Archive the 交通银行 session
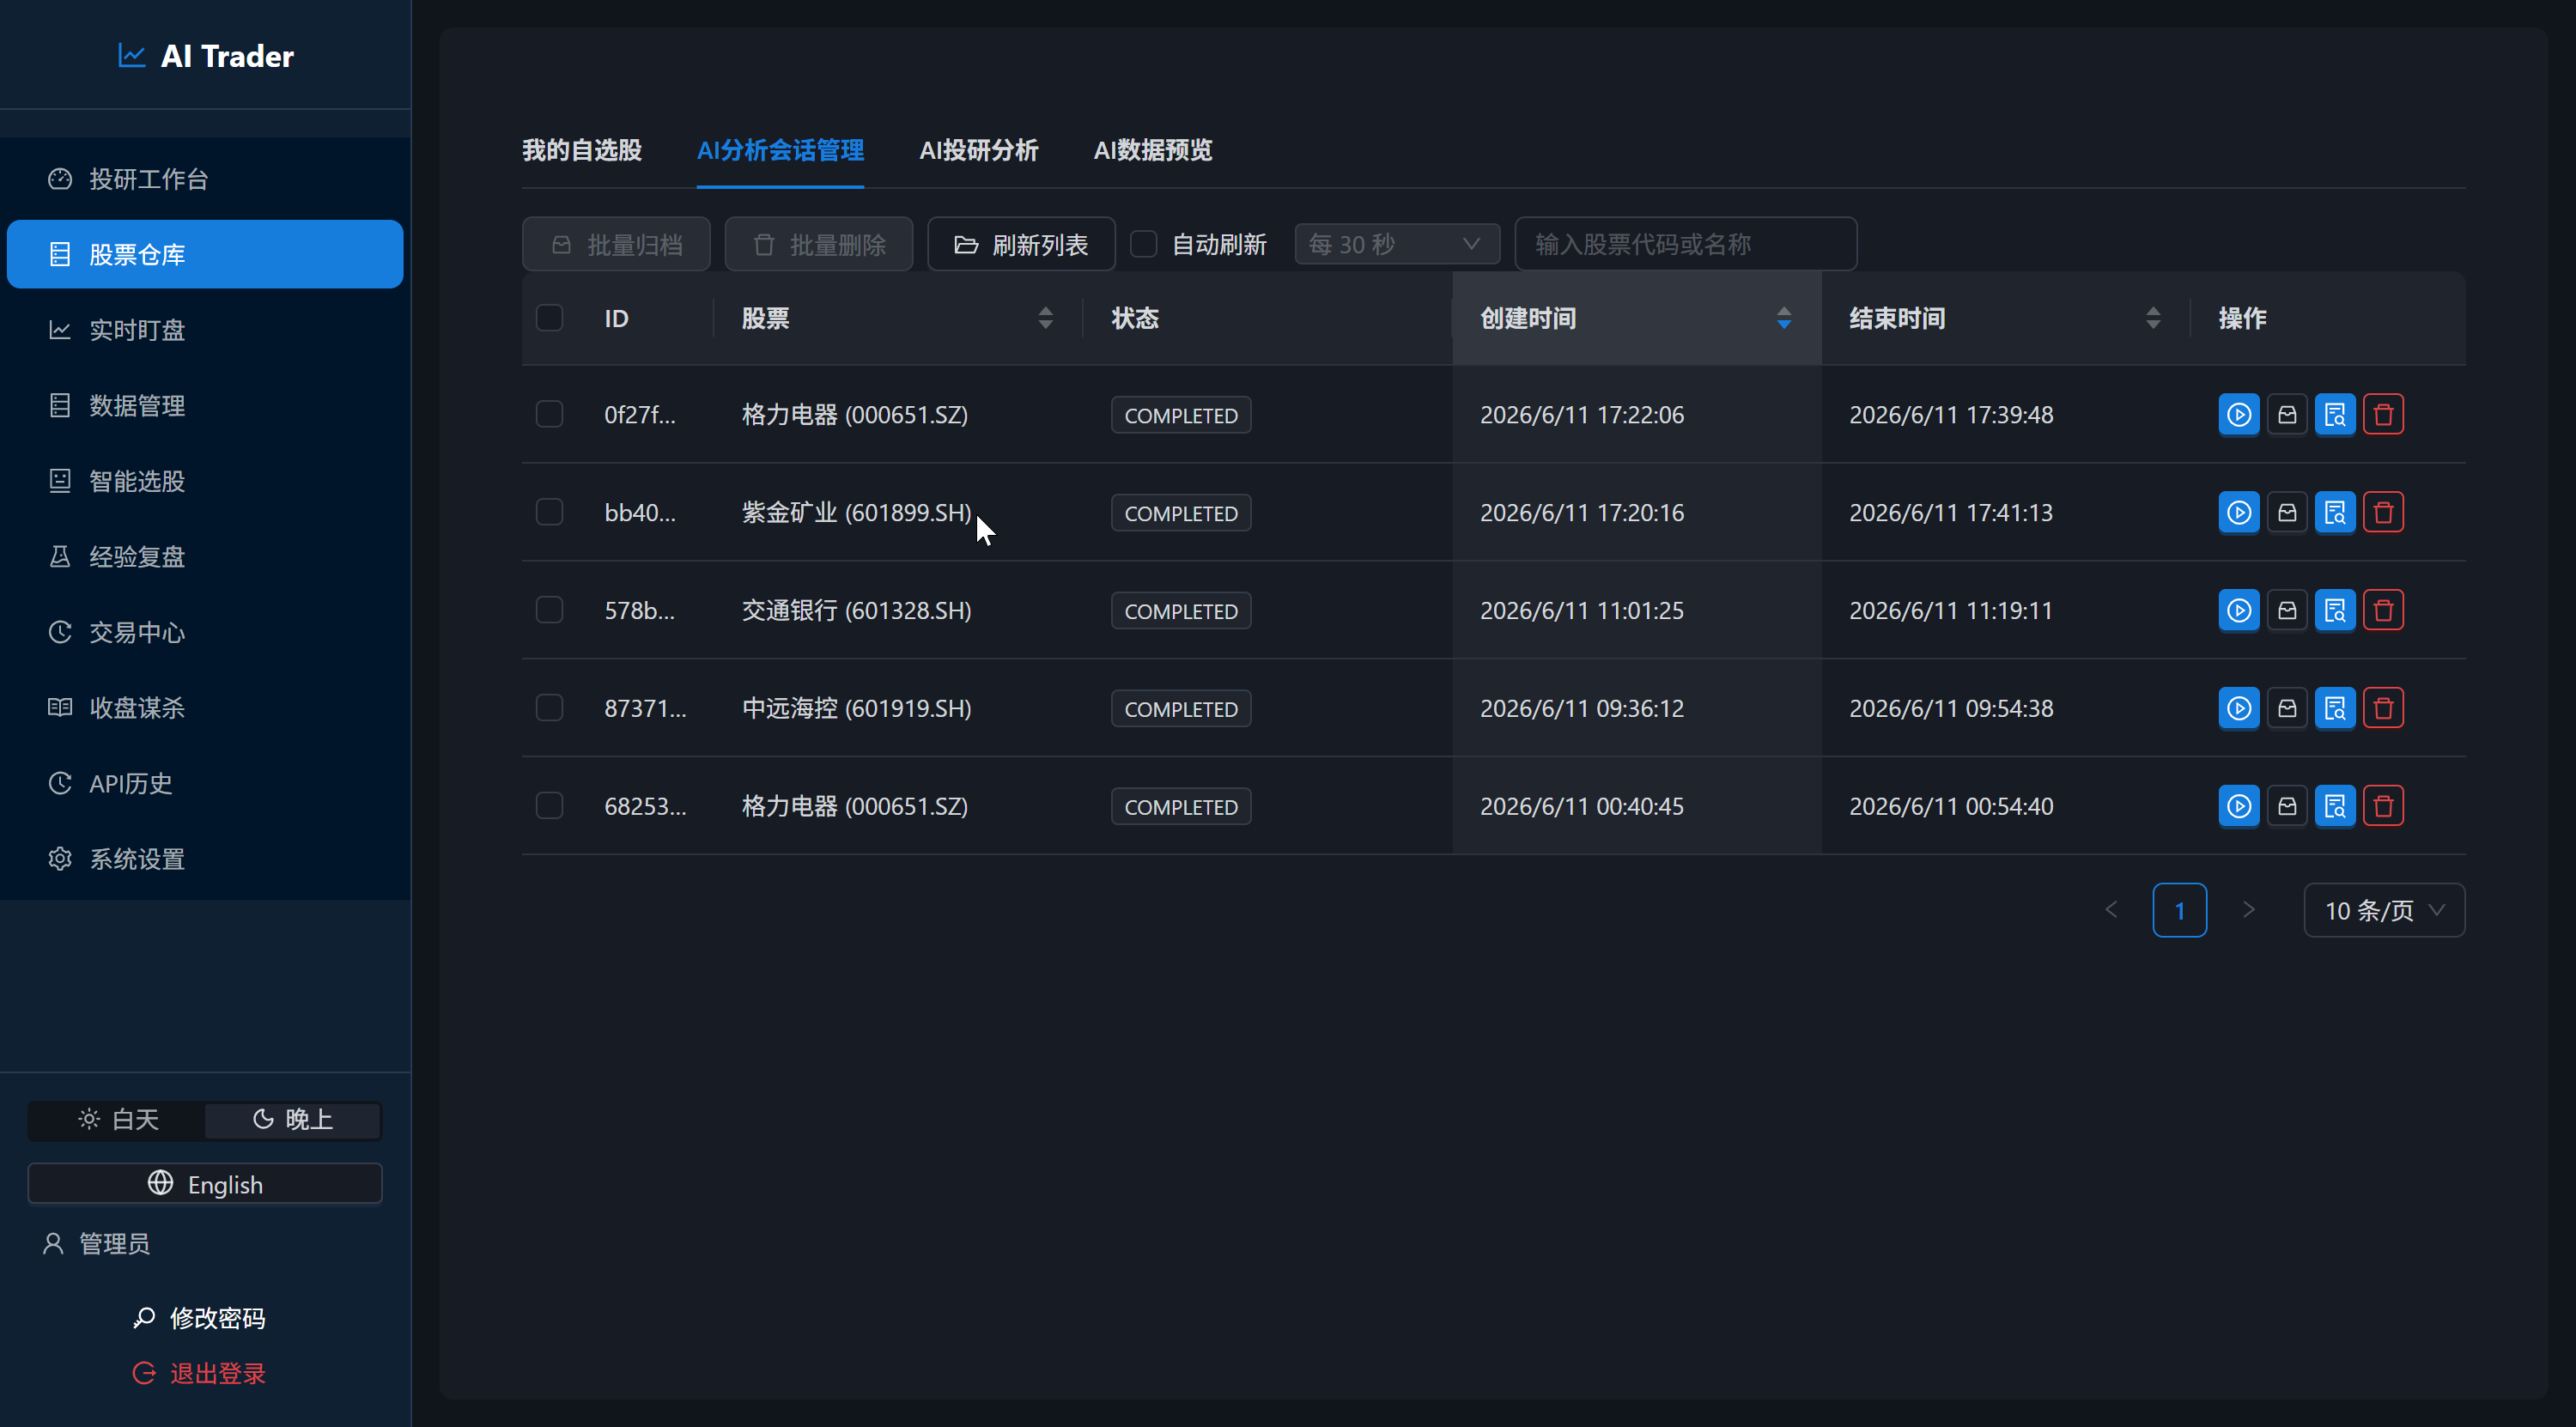The height and width of the screenshot is (1427, 2576). tap(2286, 610)
